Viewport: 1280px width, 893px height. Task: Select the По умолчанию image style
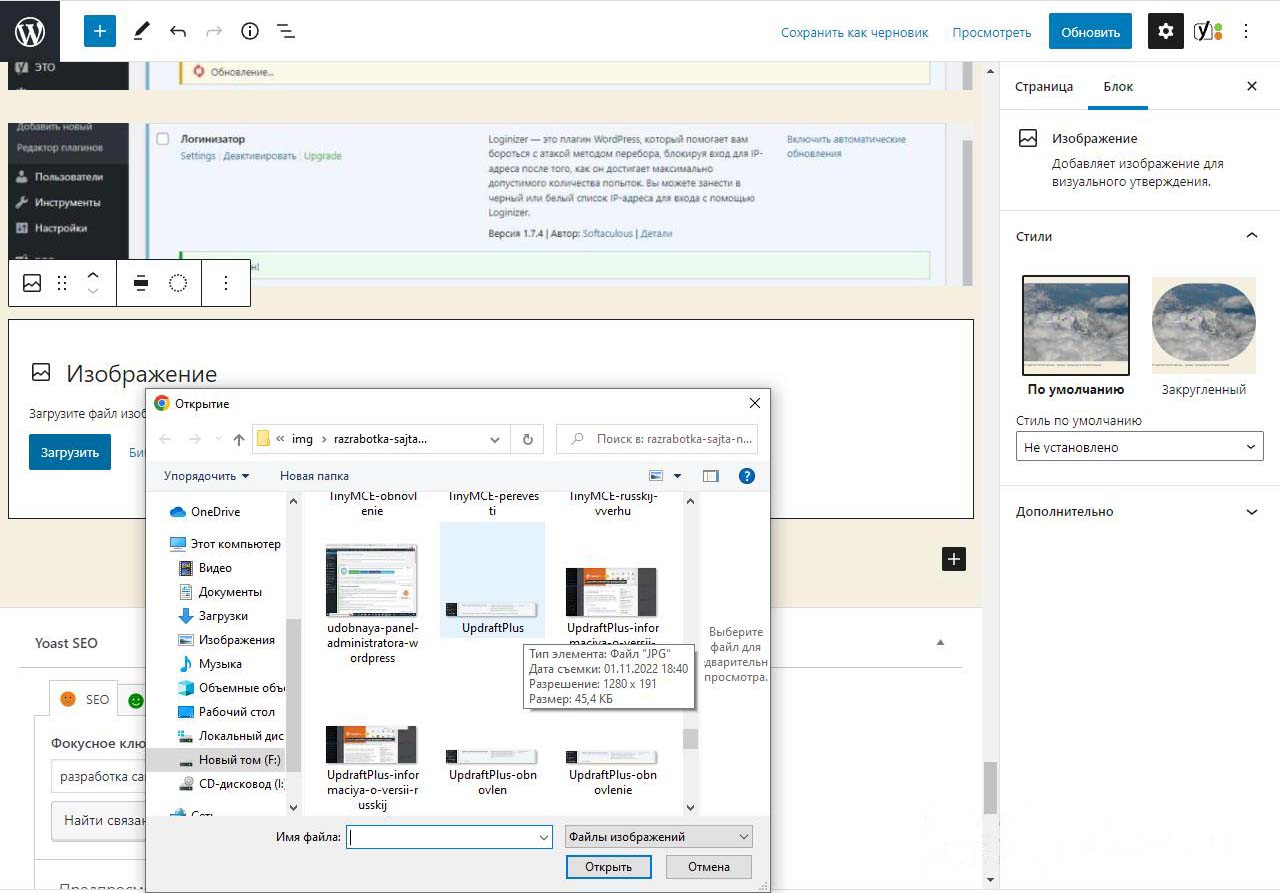pyautogui.click(x=1075, y=326)
